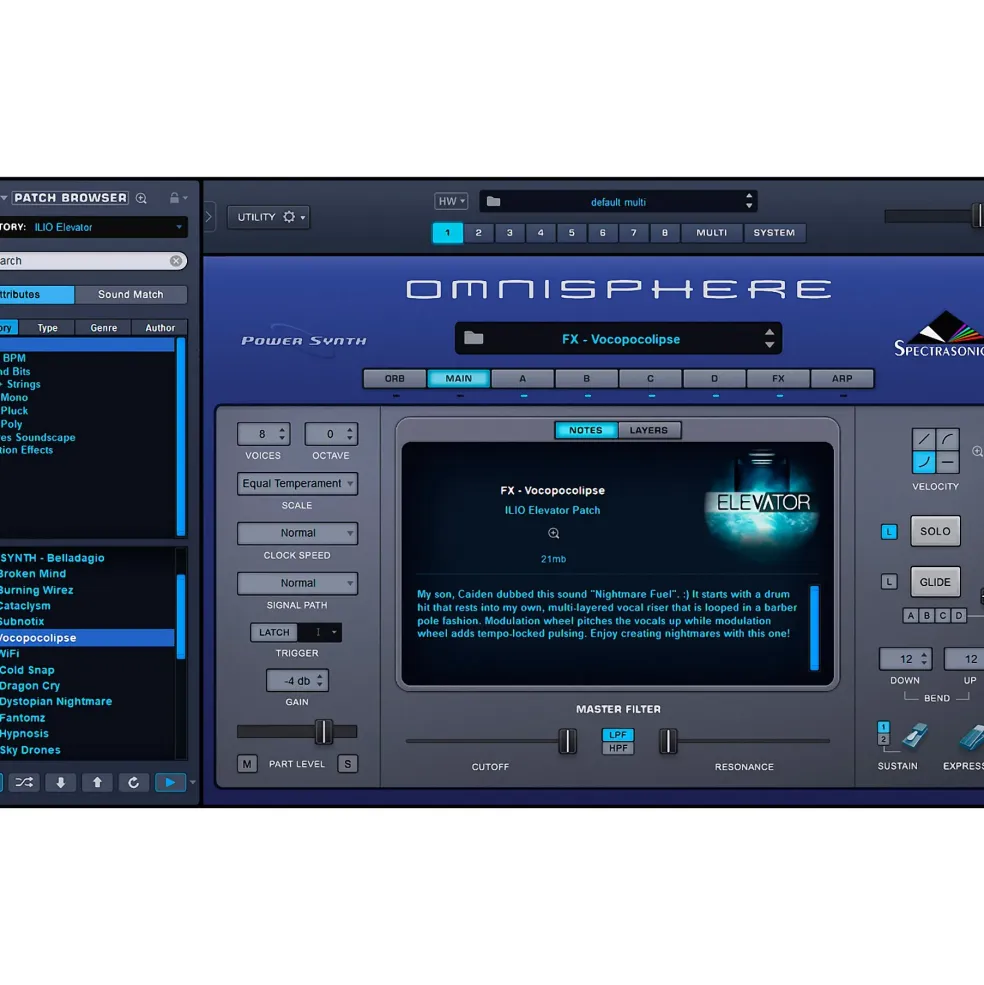This screenshot has width=984, height=985.
Task: Click the up arrow previous-patch icon
Action: tap(97, 782)
